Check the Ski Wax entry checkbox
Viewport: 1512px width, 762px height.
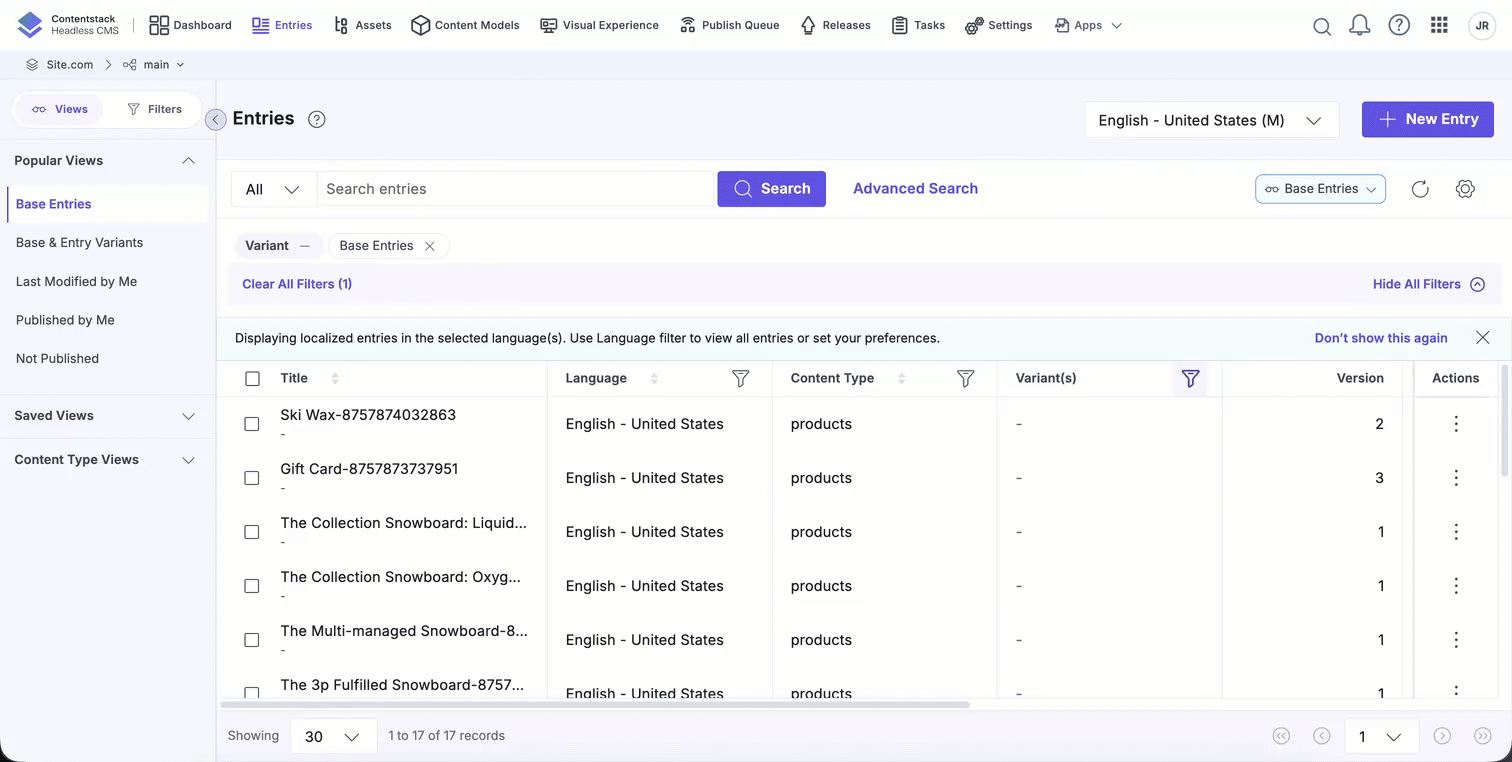click(x=252, y=424)
